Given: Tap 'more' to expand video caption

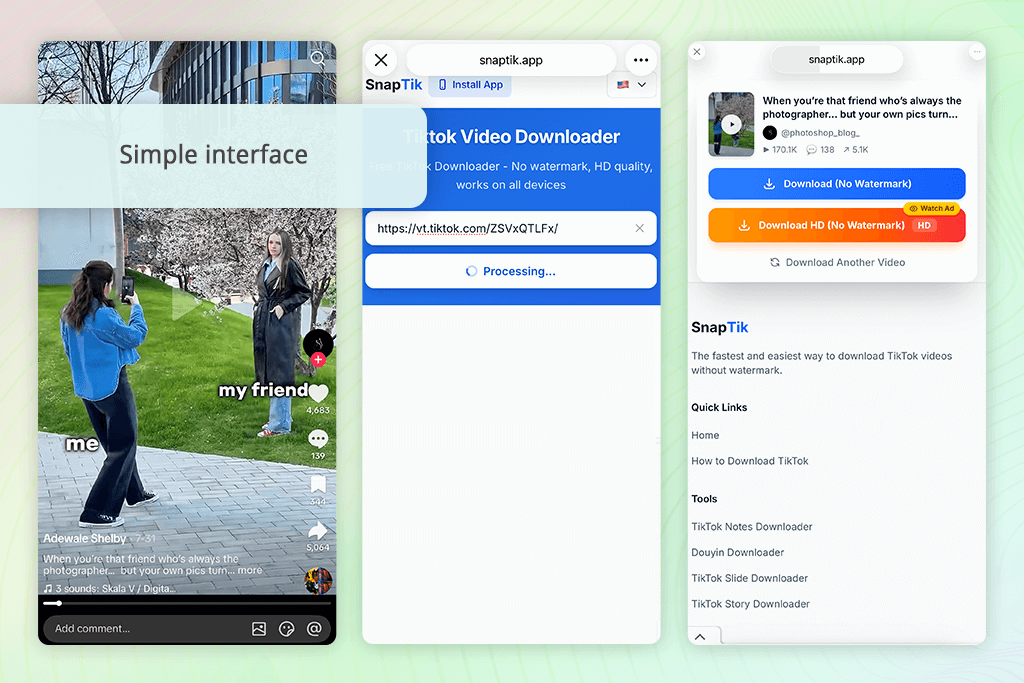Looking at the screenshot, I should (249, 570).
